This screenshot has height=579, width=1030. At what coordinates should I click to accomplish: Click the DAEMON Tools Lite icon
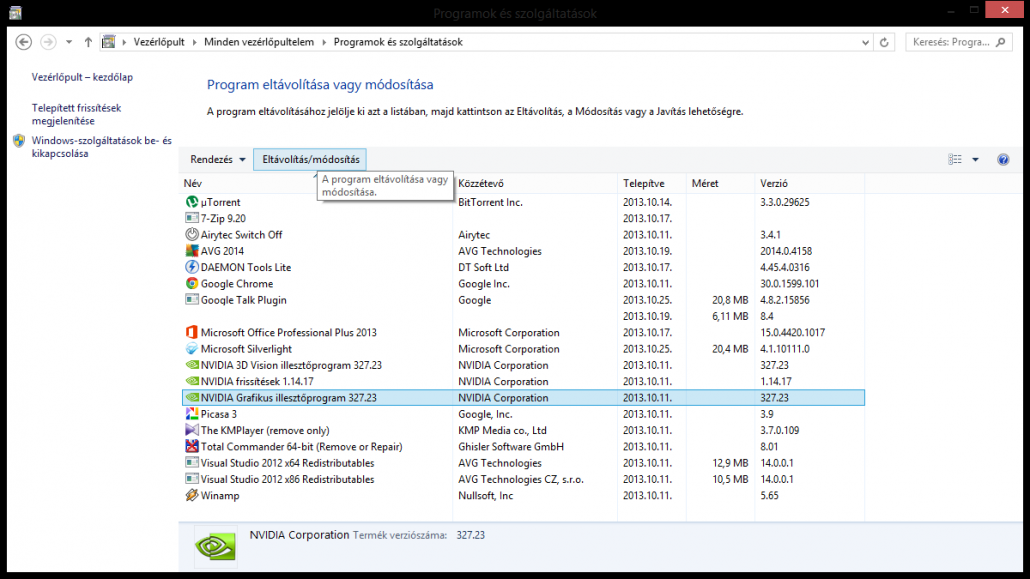pos(192,267)
